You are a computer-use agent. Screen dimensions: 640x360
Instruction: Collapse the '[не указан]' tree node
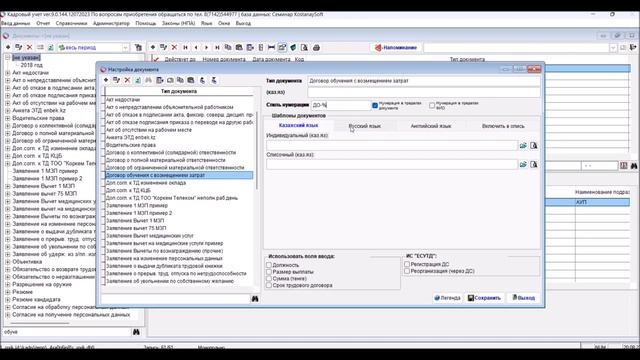click(7, 58)
